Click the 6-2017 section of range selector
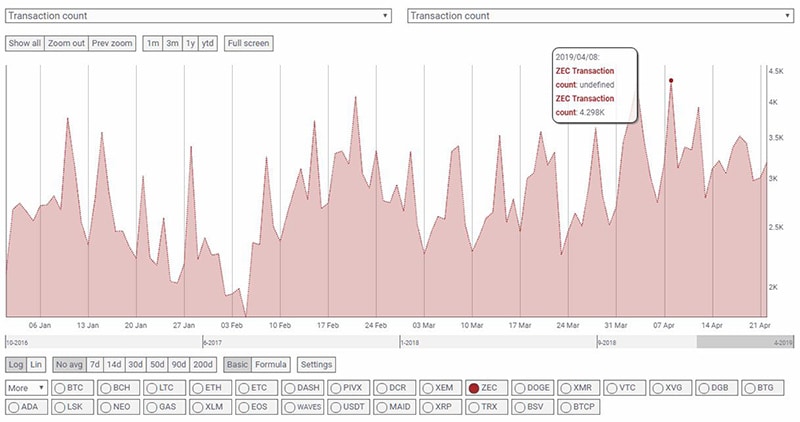Viewport: 800px width, 422px height. [x=301, y=342]
